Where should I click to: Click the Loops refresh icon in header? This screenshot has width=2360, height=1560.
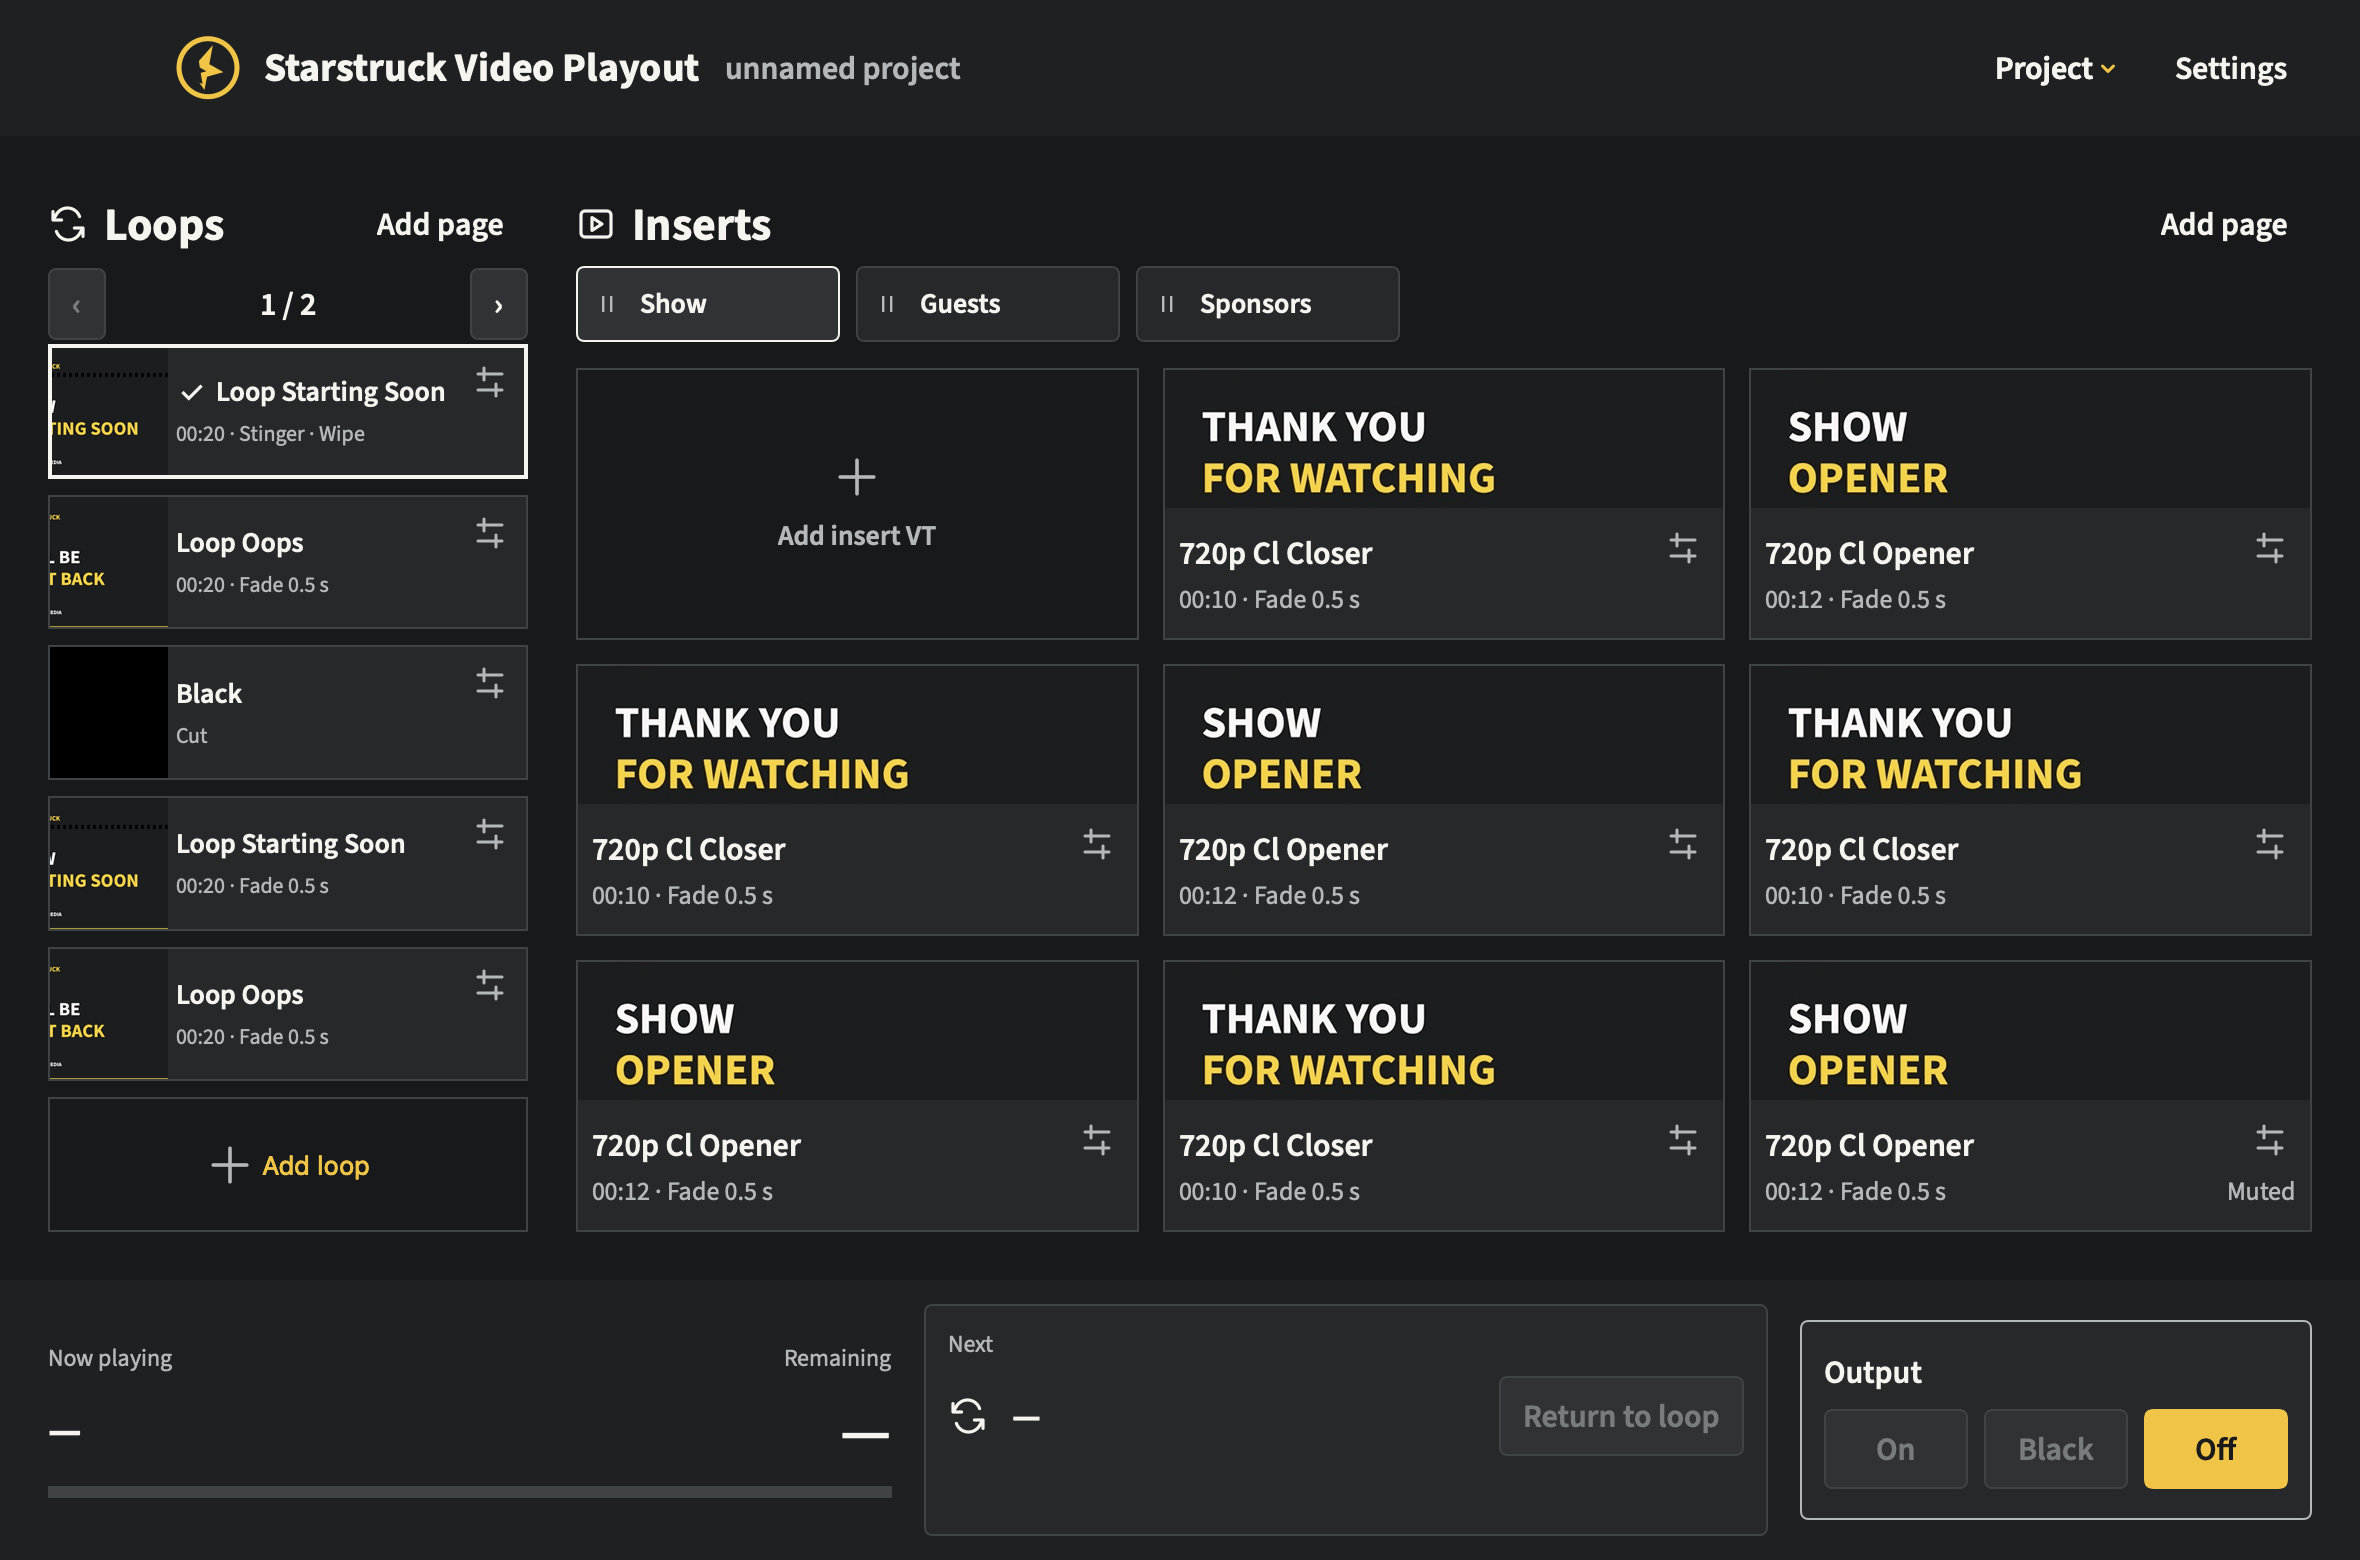tap(68, 224)
